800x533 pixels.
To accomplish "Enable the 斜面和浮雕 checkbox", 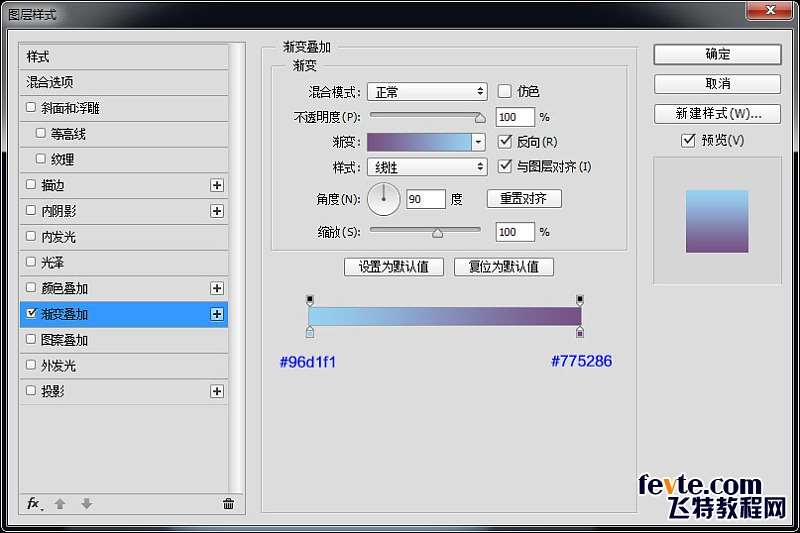I will 31,107.
